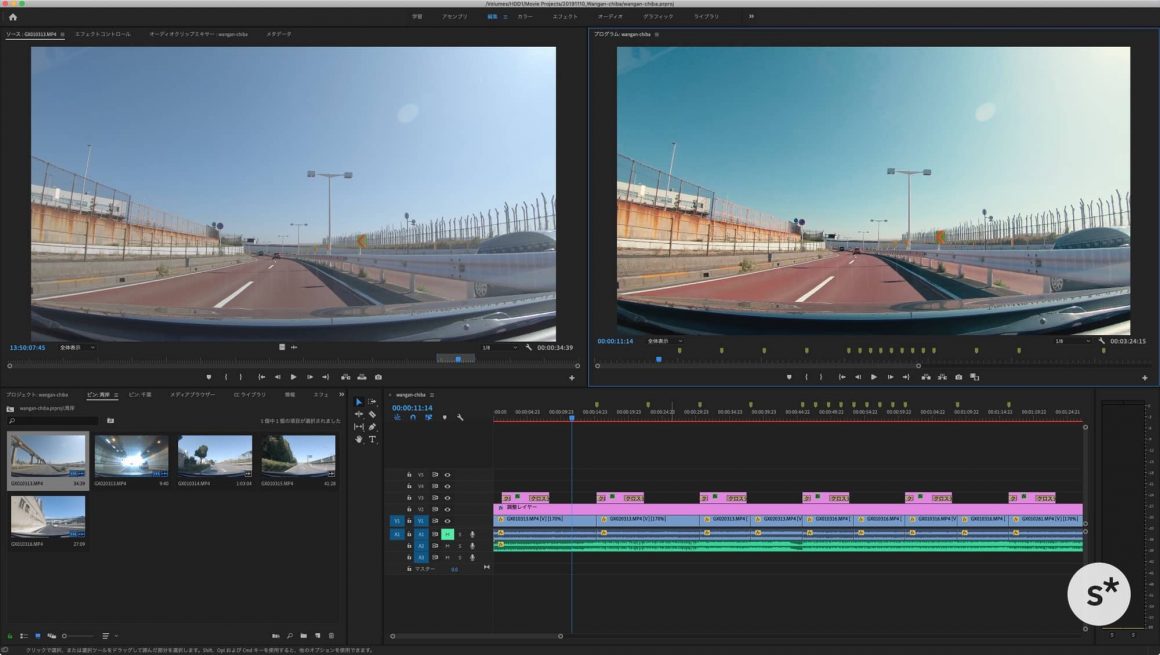Screen dimensions: 1160x655
Task: Toggle mute on the A1 audio track
Action: (447, 534)
